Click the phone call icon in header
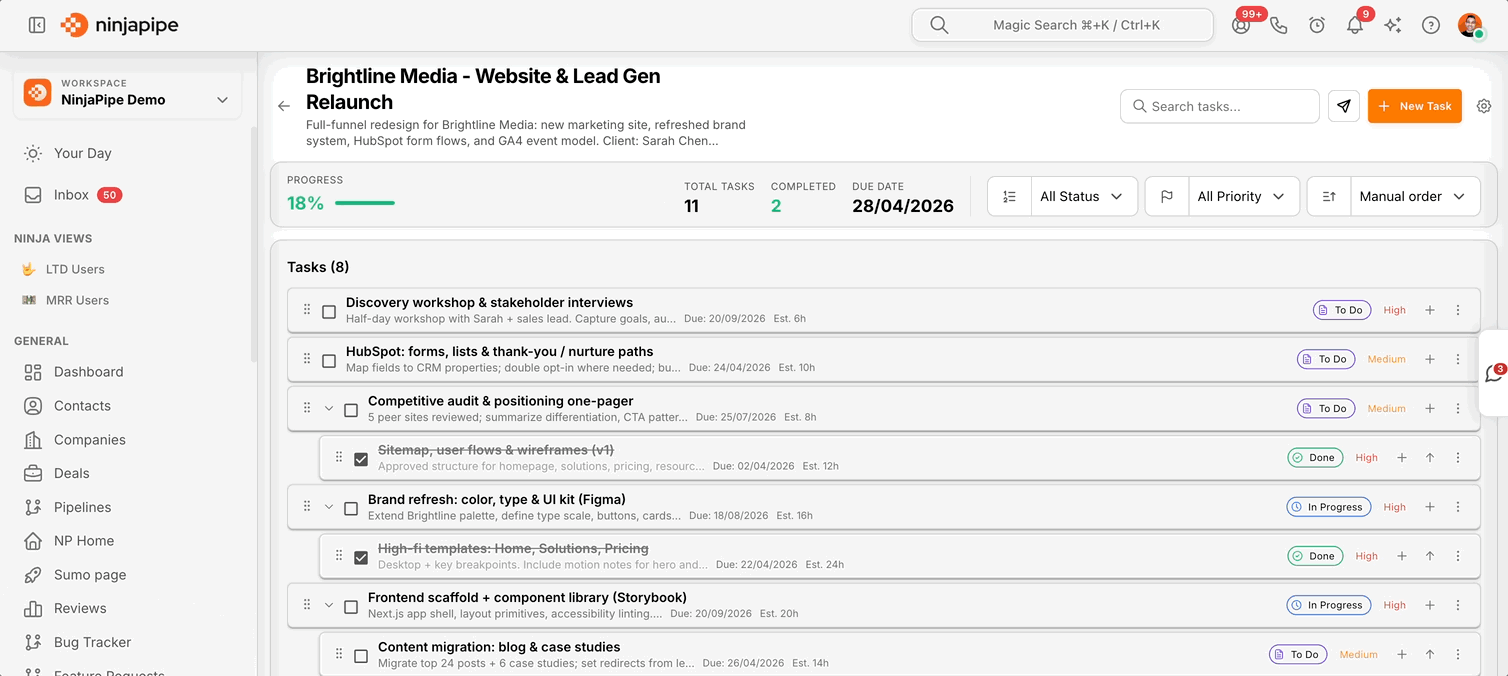 click(x=1278, y=26)
